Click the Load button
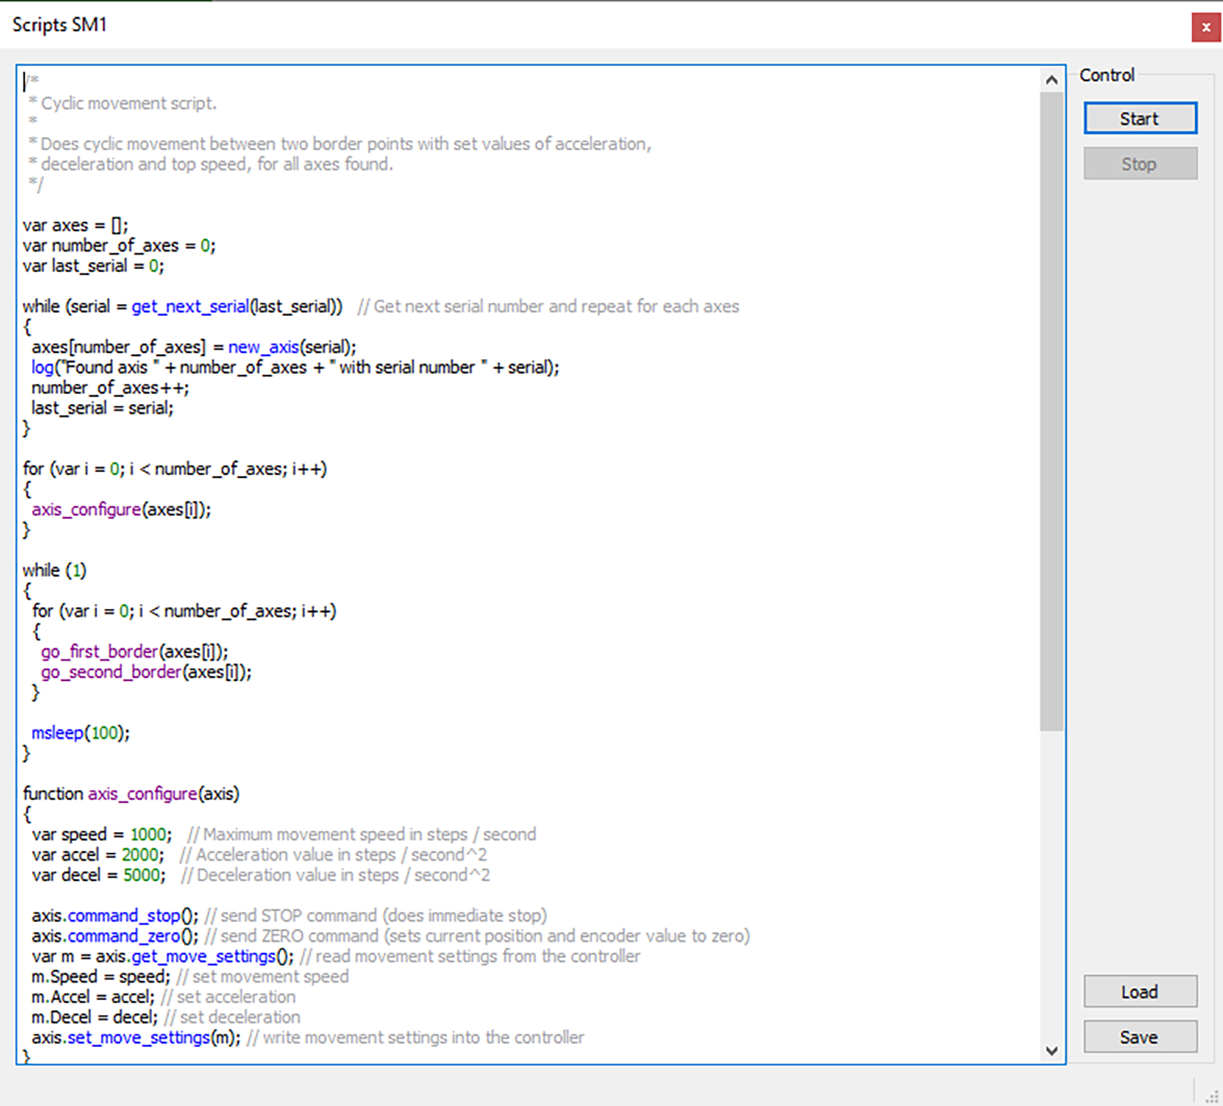The height and width of the screenshot is (1106, 1223). (1139, 991)
